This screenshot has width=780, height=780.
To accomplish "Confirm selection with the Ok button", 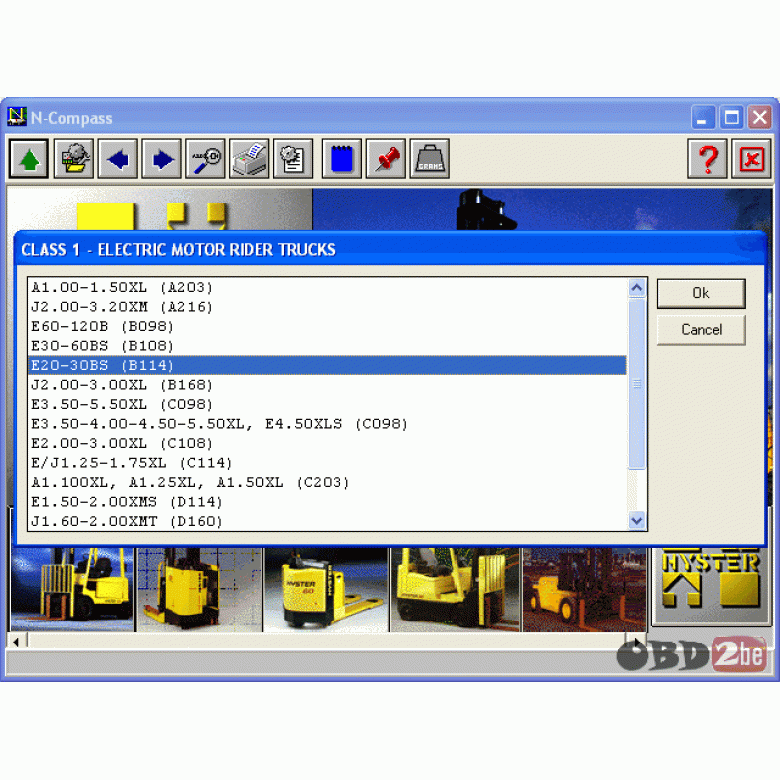I will [701, 293].
